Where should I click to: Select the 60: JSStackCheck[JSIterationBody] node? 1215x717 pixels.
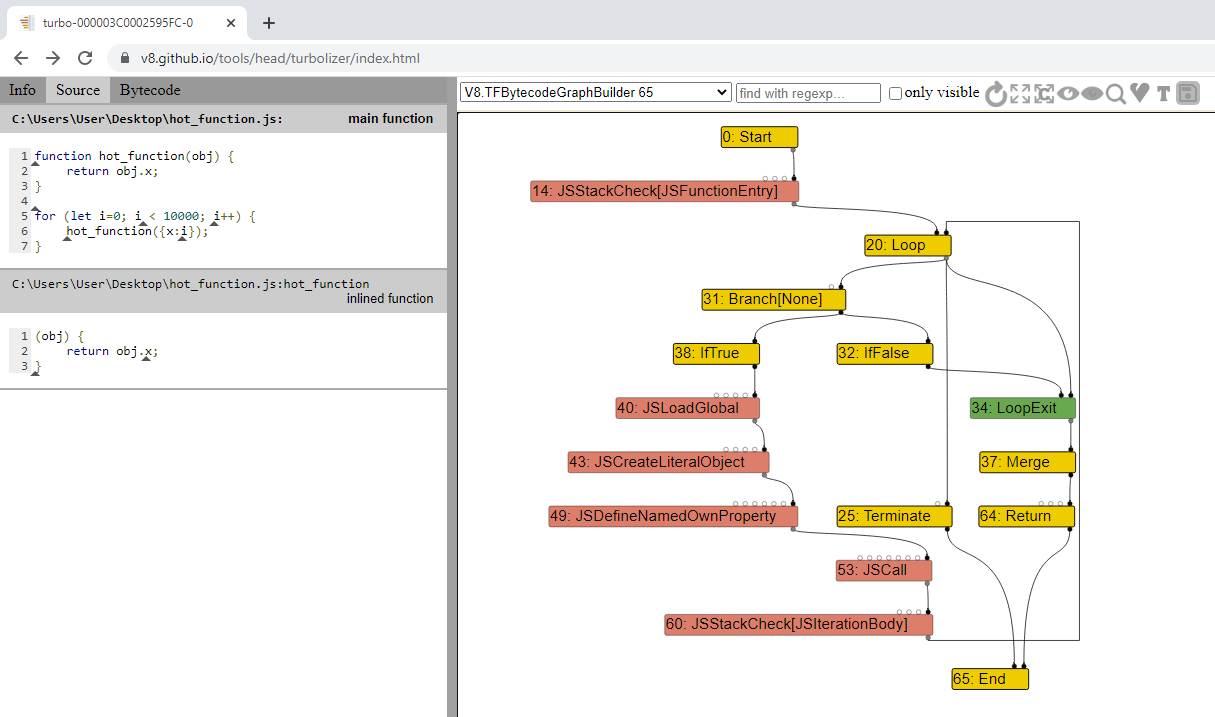799,624
